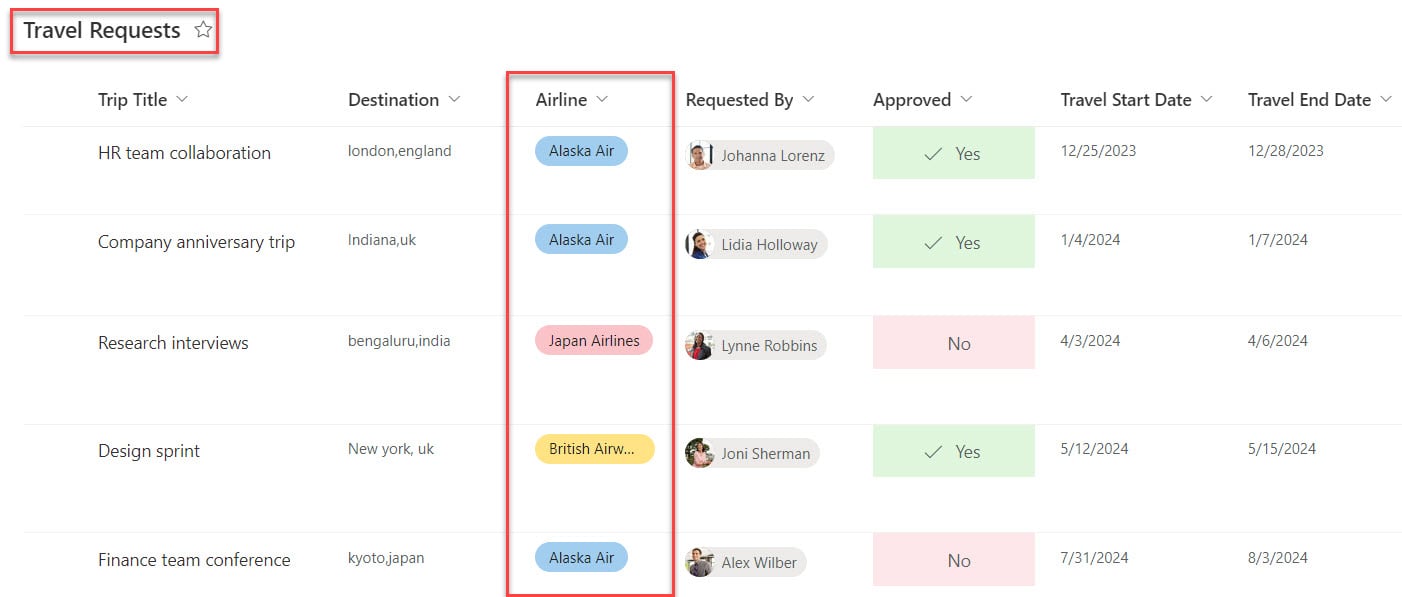This screenshot has width=1402, height=597.
Task: Open the Airline column header dropdown
Action: (x=602, y=99)
